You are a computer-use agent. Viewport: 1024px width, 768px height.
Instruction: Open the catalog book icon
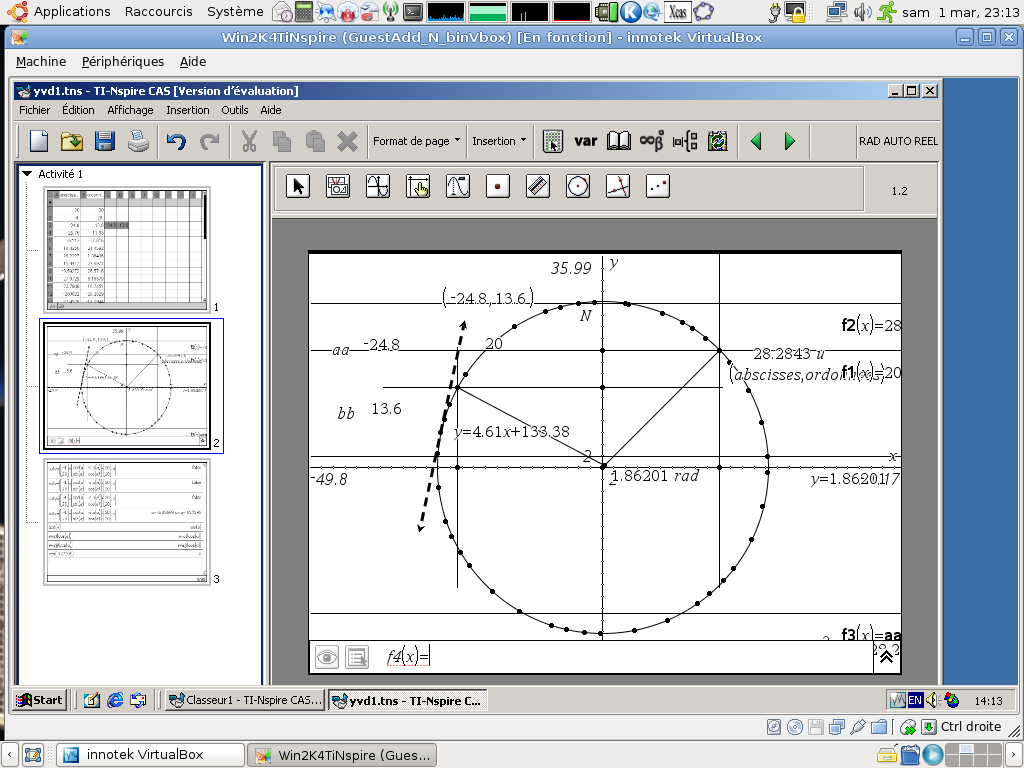(618, 141)
